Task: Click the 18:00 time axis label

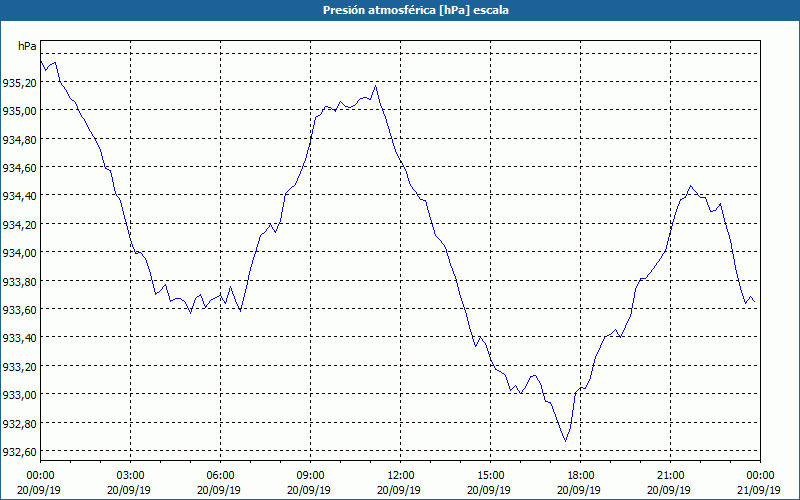Action: click(581, 476)
